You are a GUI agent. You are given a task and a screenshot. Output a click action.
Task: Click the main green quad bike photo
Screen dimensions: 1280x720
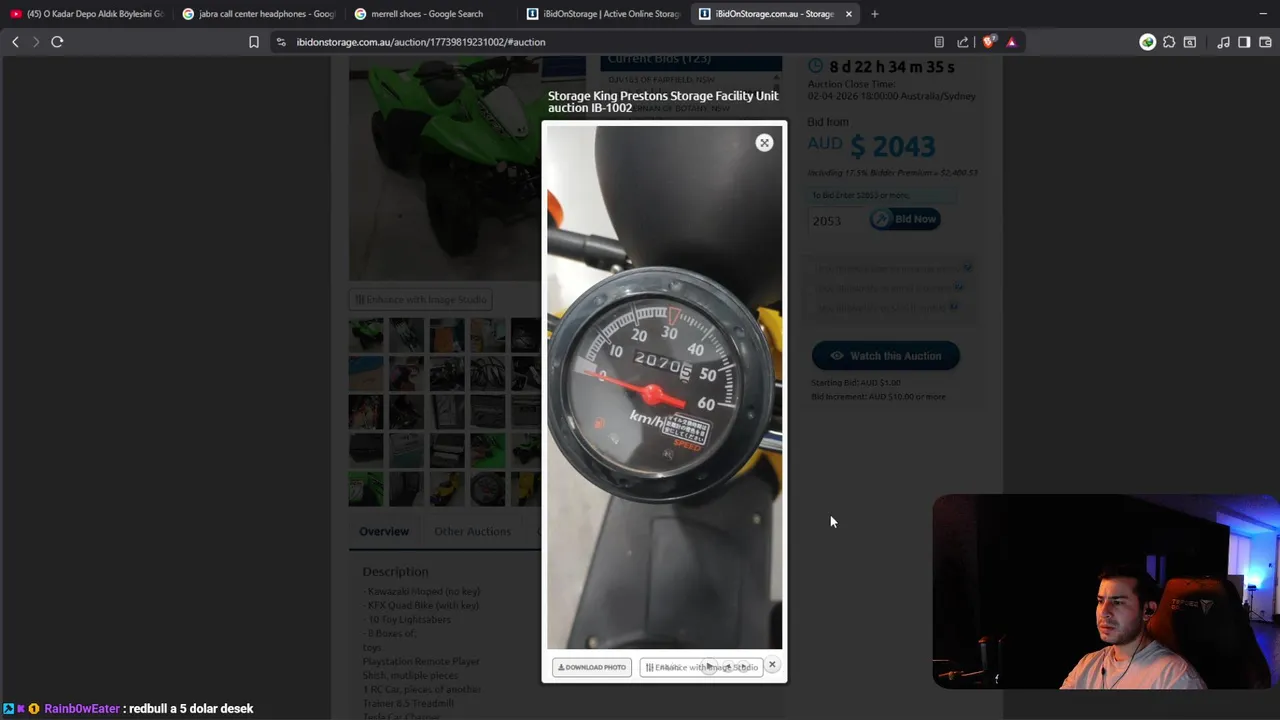(x=445, y=170)
